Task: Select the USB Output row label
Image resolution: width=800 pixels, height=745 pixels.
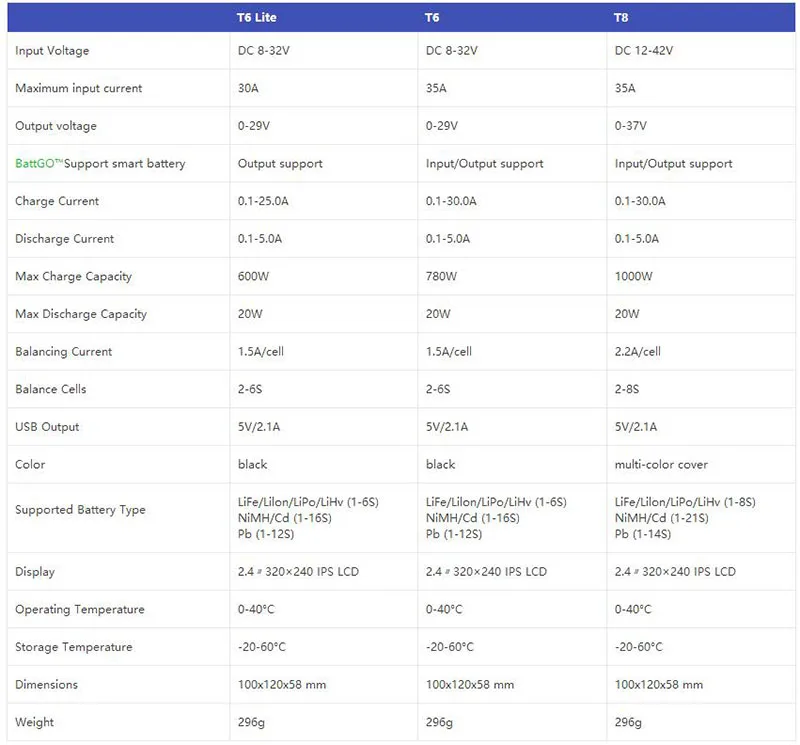Action: (x=47, y=427)
